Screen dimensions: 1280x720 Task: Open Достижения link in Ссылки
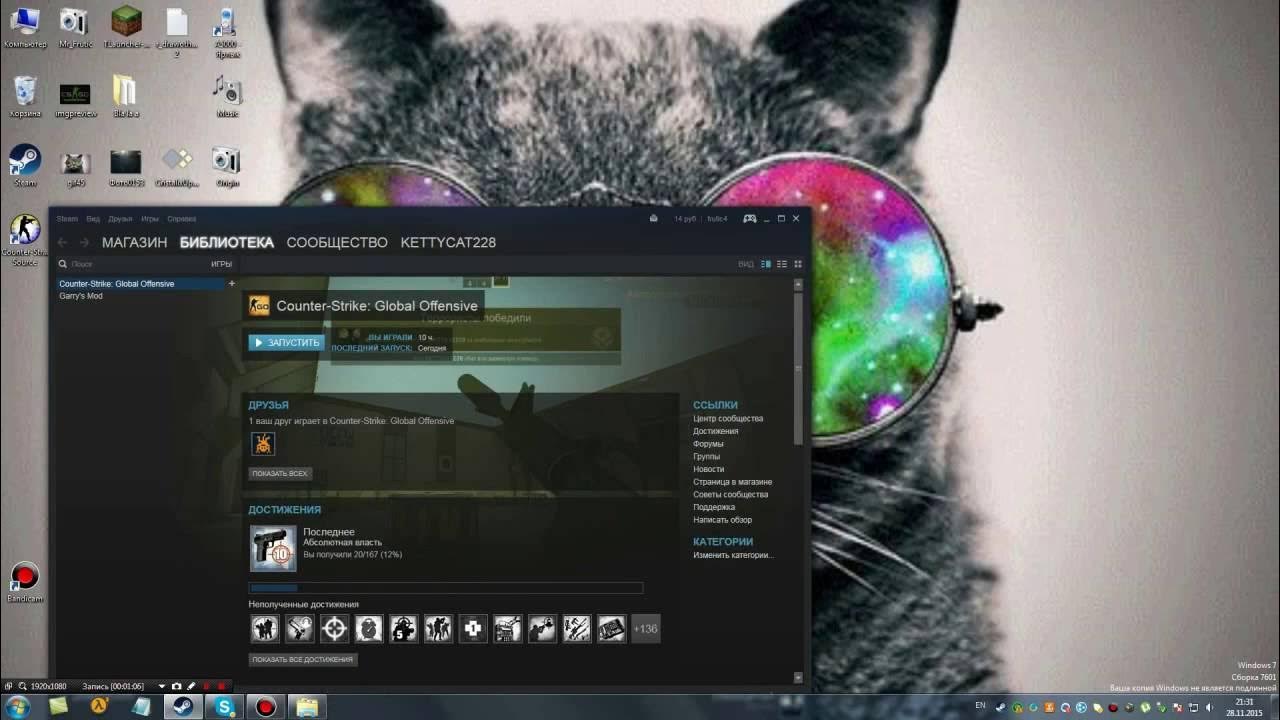click(x=716, y=431)
